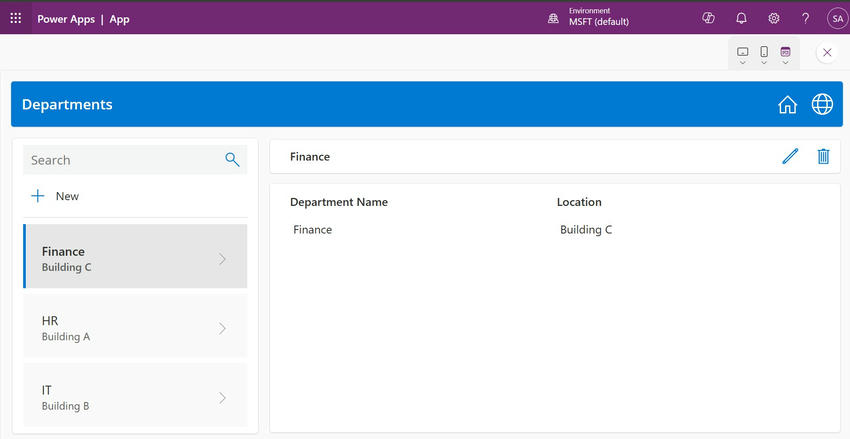
Task: Click the Building C location value
Action: coord(586,230)
